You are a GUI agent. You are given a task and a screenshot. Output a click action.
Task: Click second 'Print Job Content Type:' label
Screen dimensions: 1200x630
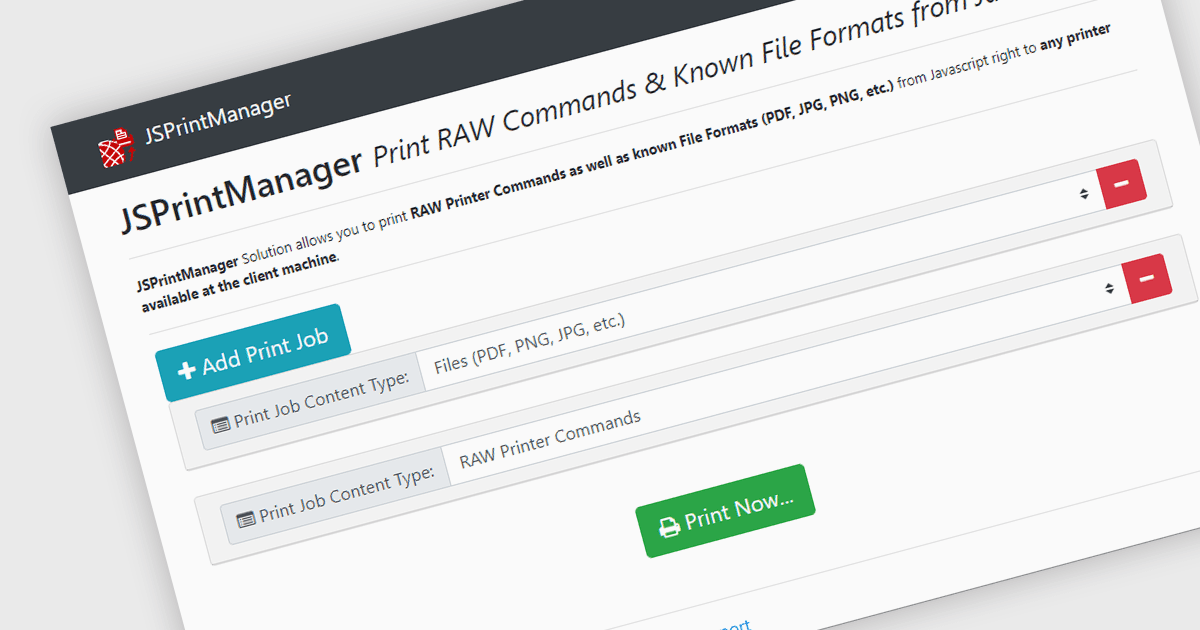click(347, 495)
